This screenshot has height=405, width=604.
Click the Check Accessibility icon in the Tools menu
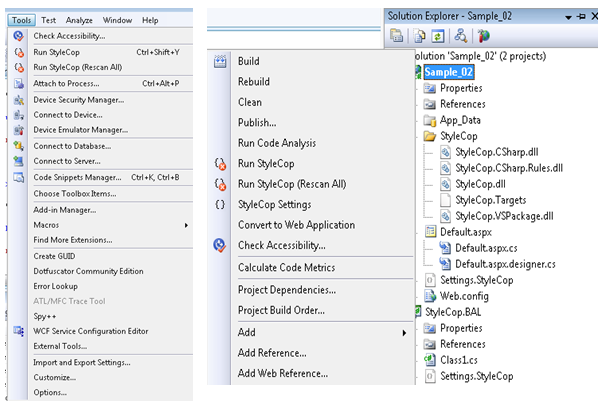(18, 36)
